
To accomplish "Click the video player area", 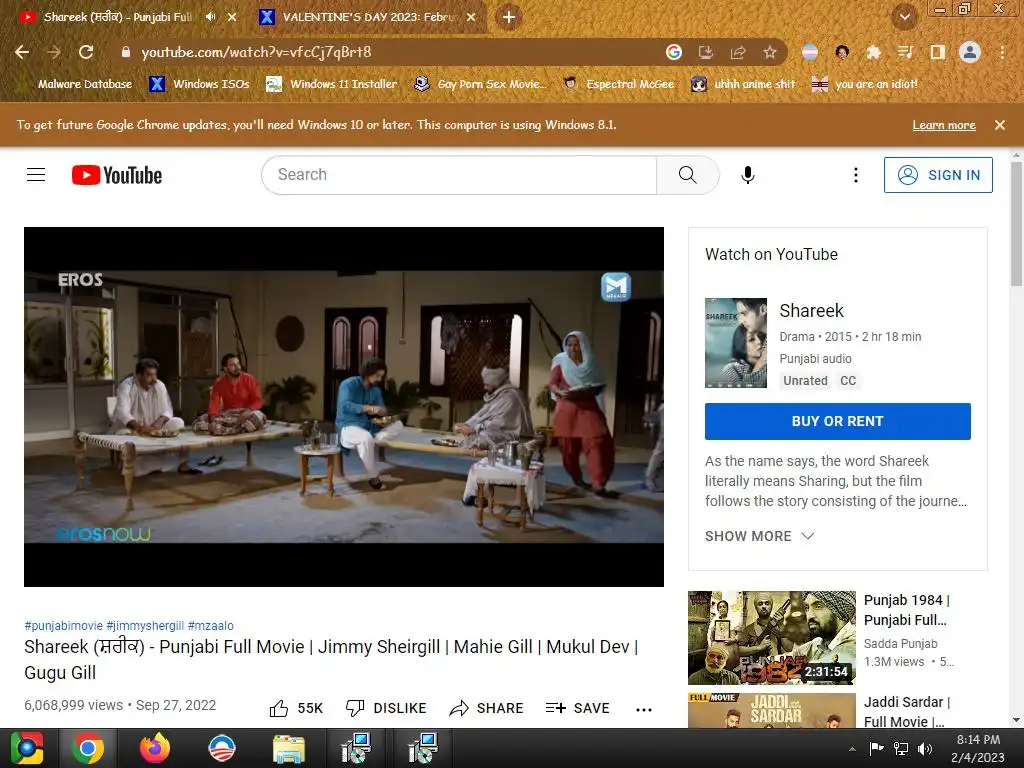I will click(344, 406).
